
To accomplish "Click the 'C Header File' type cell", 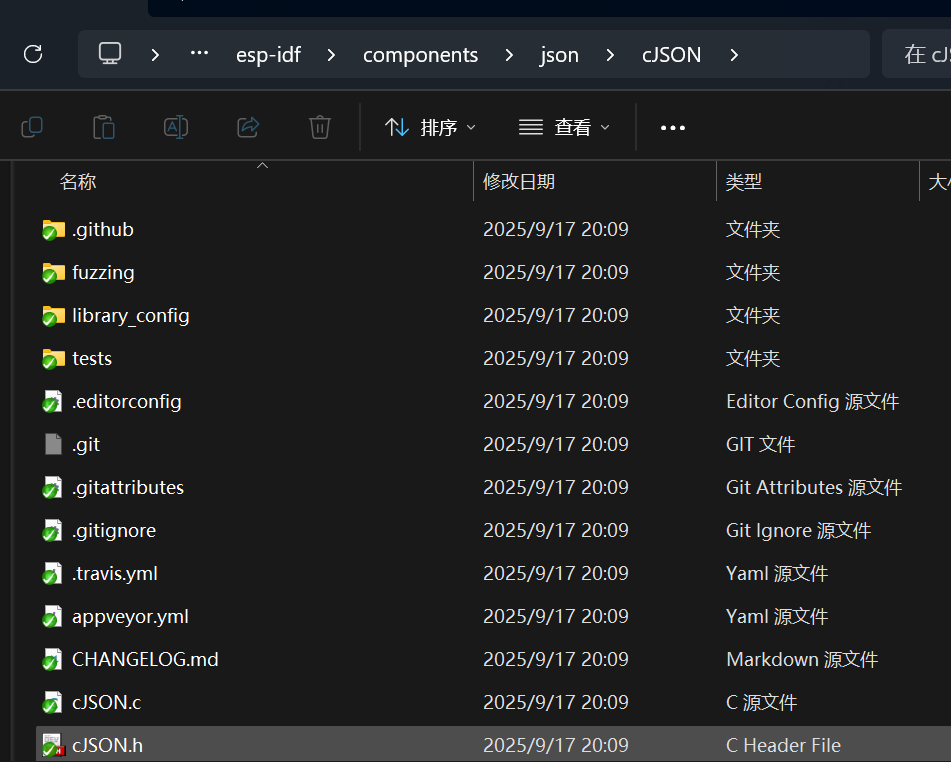I will tap(784, 746).
